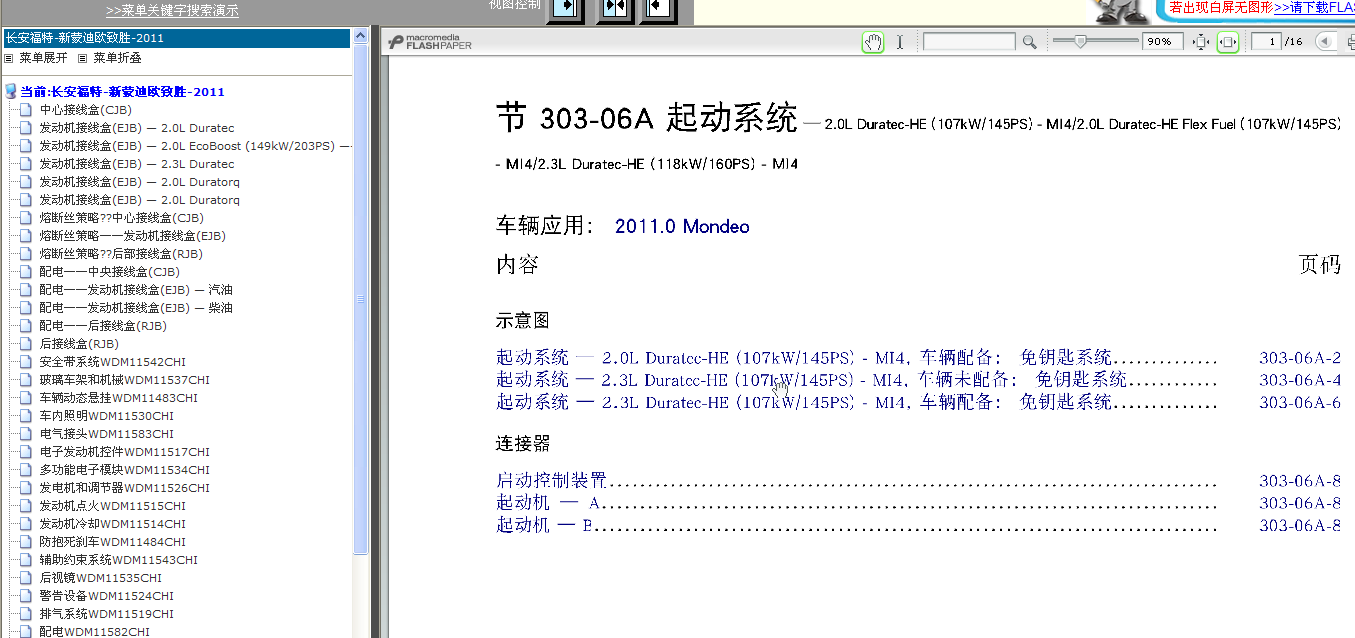Open 配电——发动机接线盒(EJB) — 汽油
This screenshot has width=1355, height=638.
pyautogui.click(x=136, y=290)
